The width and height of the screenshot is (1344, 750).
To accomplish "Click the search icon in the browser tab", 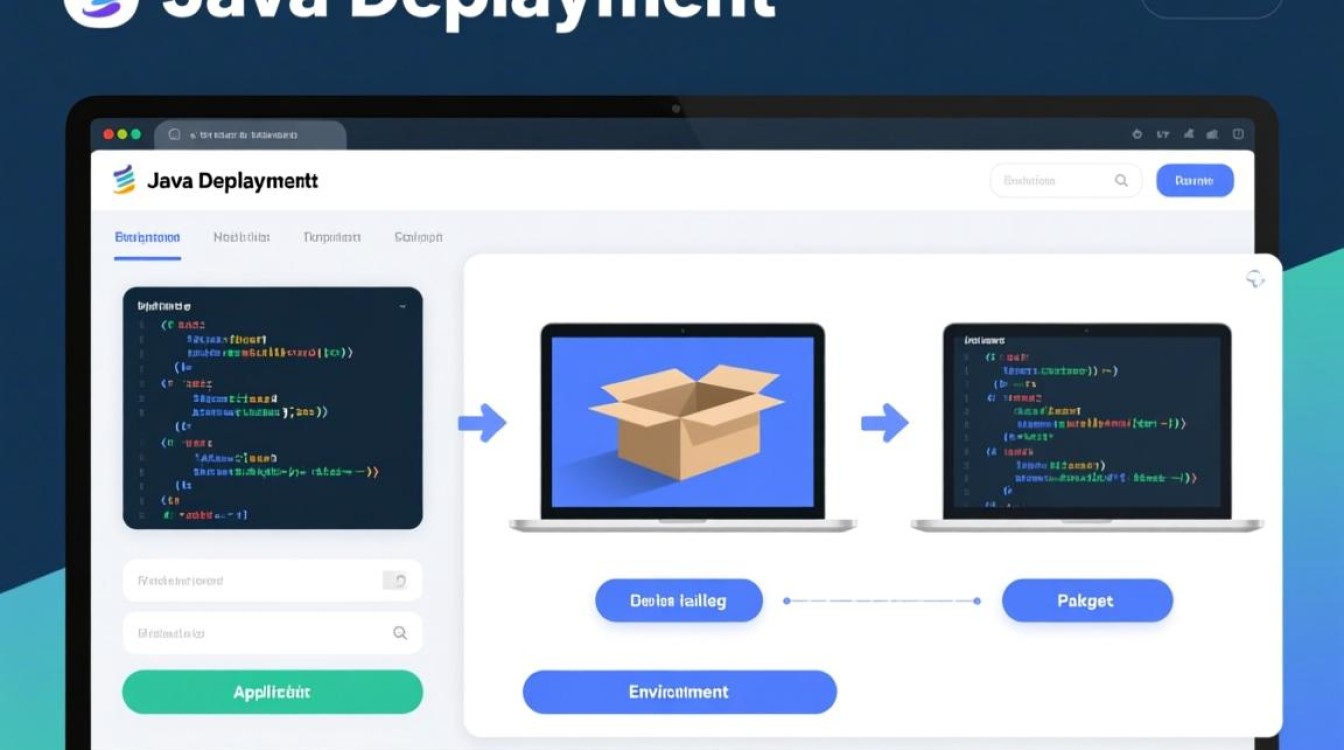I will [174, 134].
